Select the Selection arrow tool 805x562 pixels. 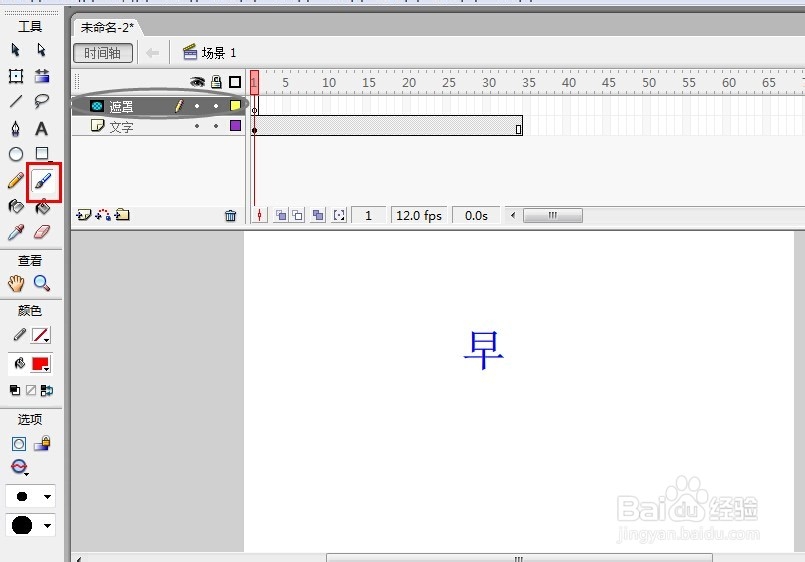pyautogui.click(x=15, y=50)
